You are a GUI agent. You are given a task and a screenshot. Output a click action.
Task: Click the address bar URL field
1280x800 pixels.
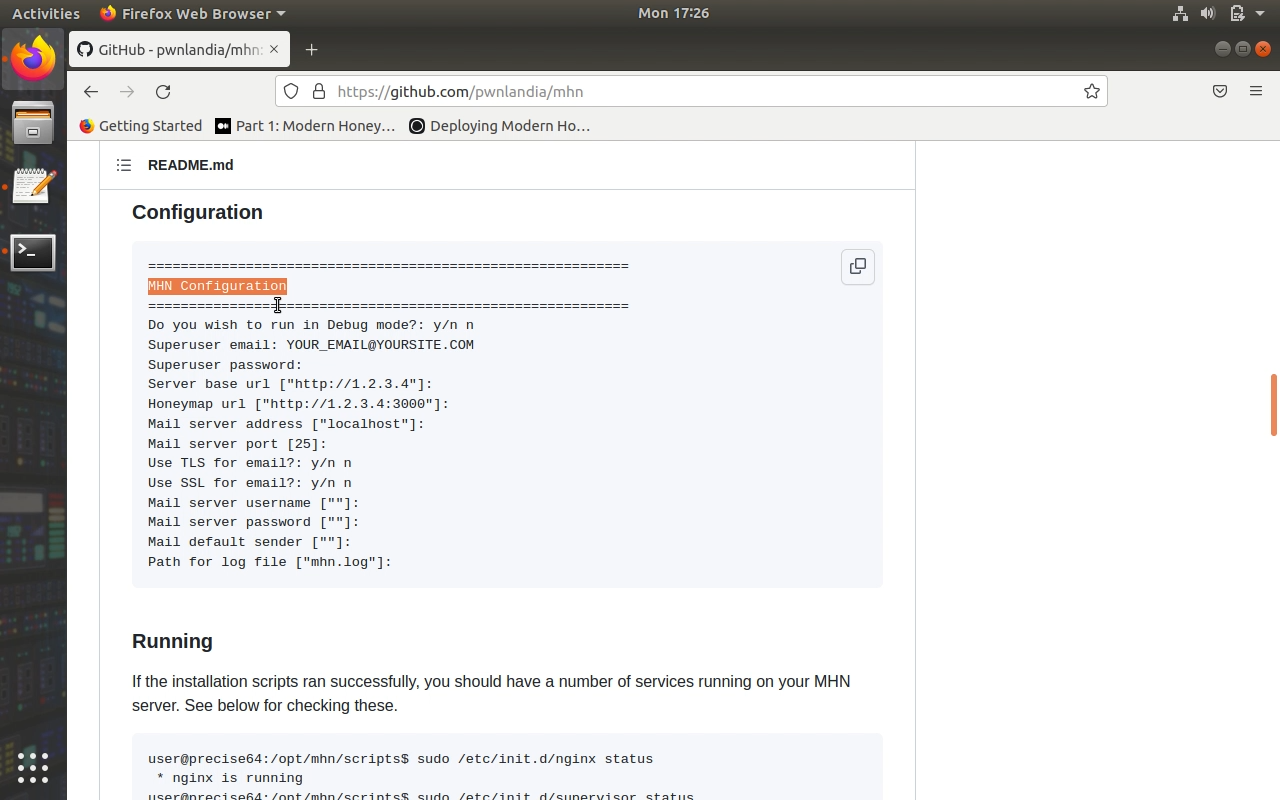700,91
